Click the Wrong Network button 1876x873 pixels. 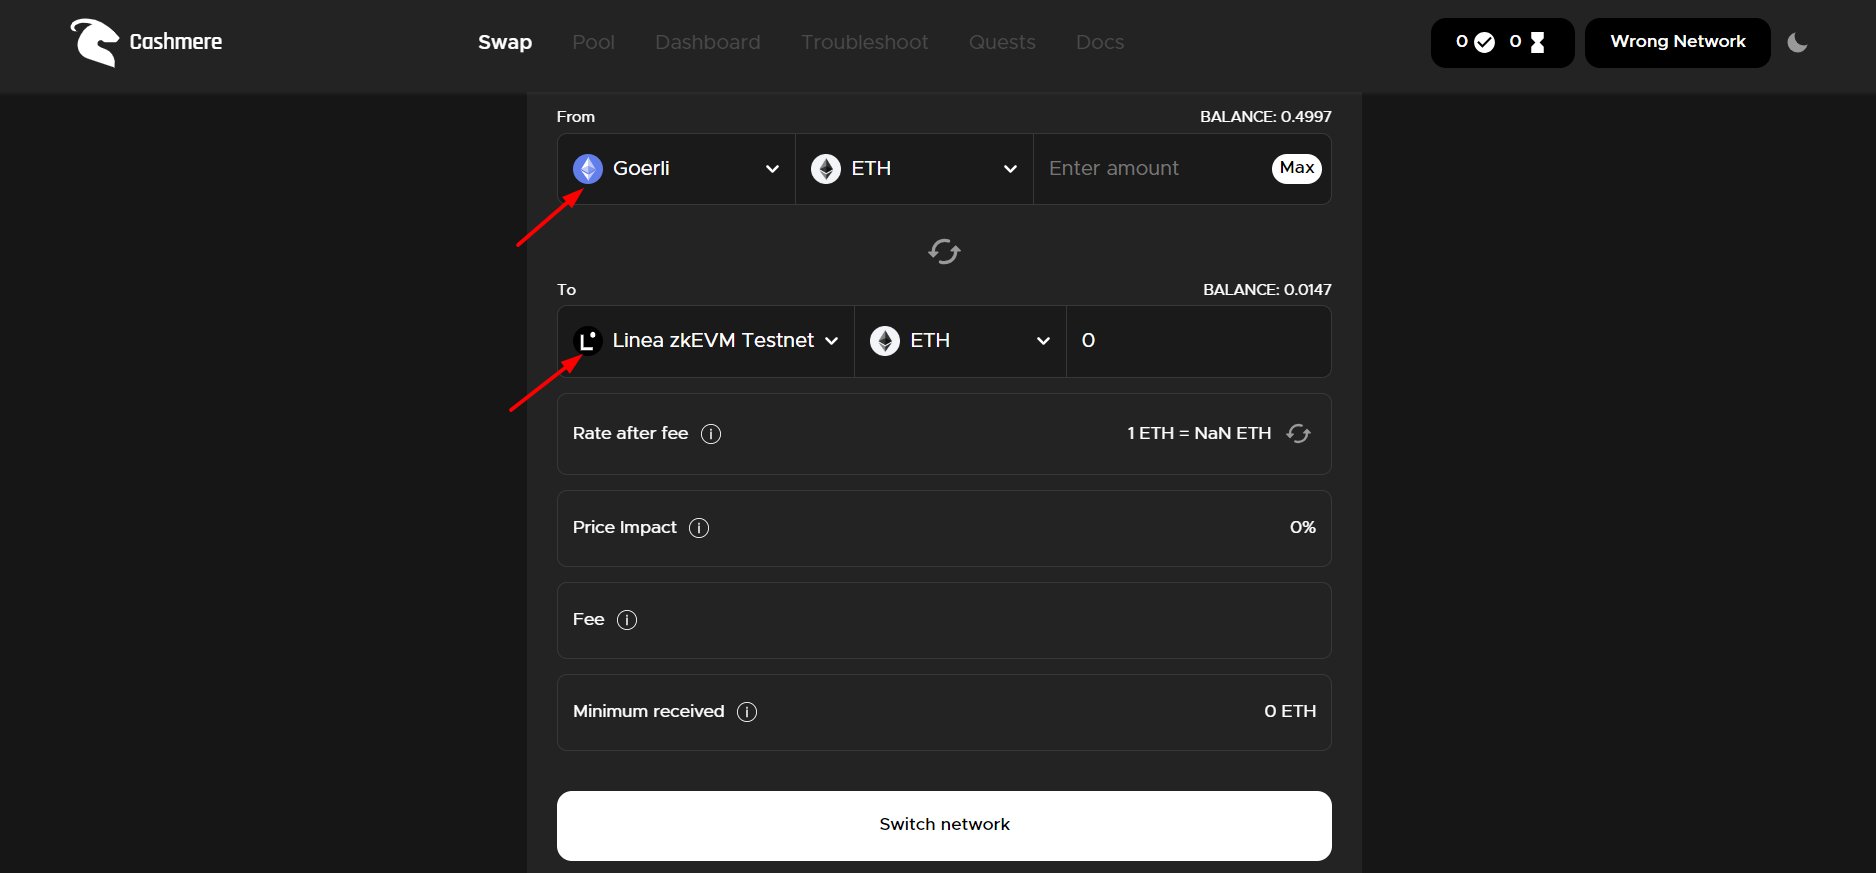coord(1678,42)
